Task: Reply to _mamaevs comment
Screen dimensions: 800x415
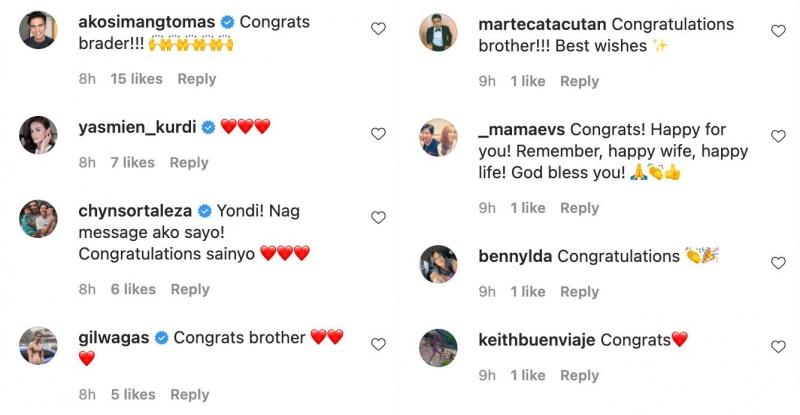Action: pyautogui.click(x=579, y=208)
